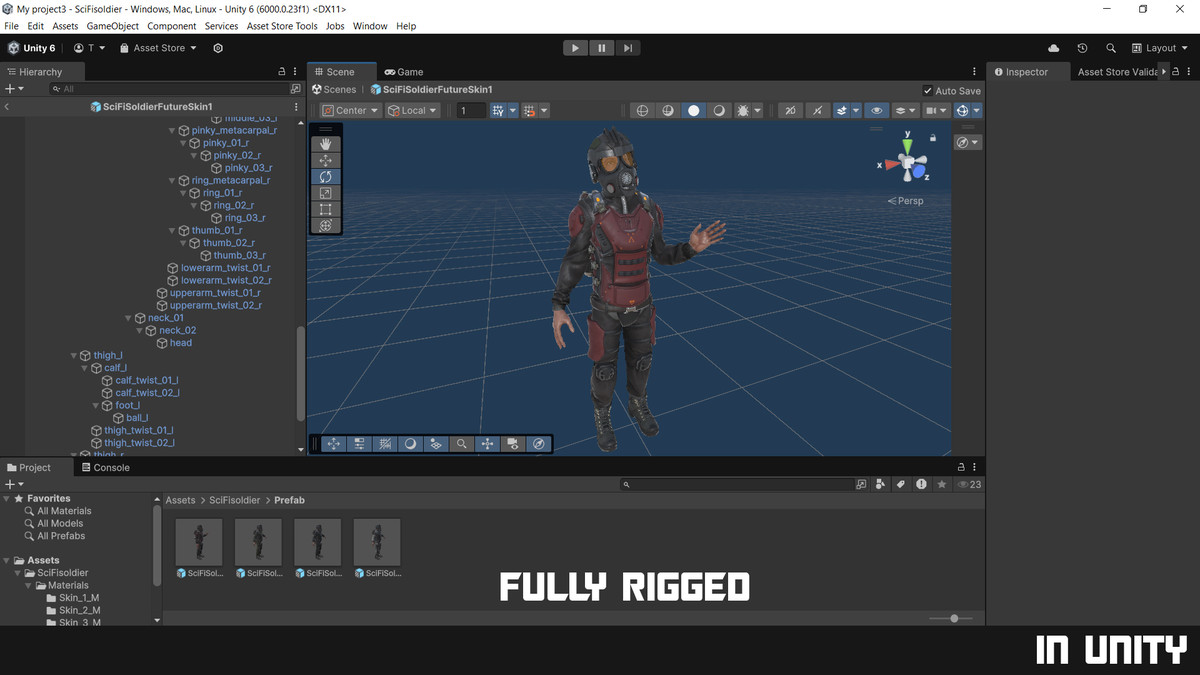Screen dimensions: 1200x675
Task: Click the wireframe draw mode globe icon
Action: tap(643, 111)
